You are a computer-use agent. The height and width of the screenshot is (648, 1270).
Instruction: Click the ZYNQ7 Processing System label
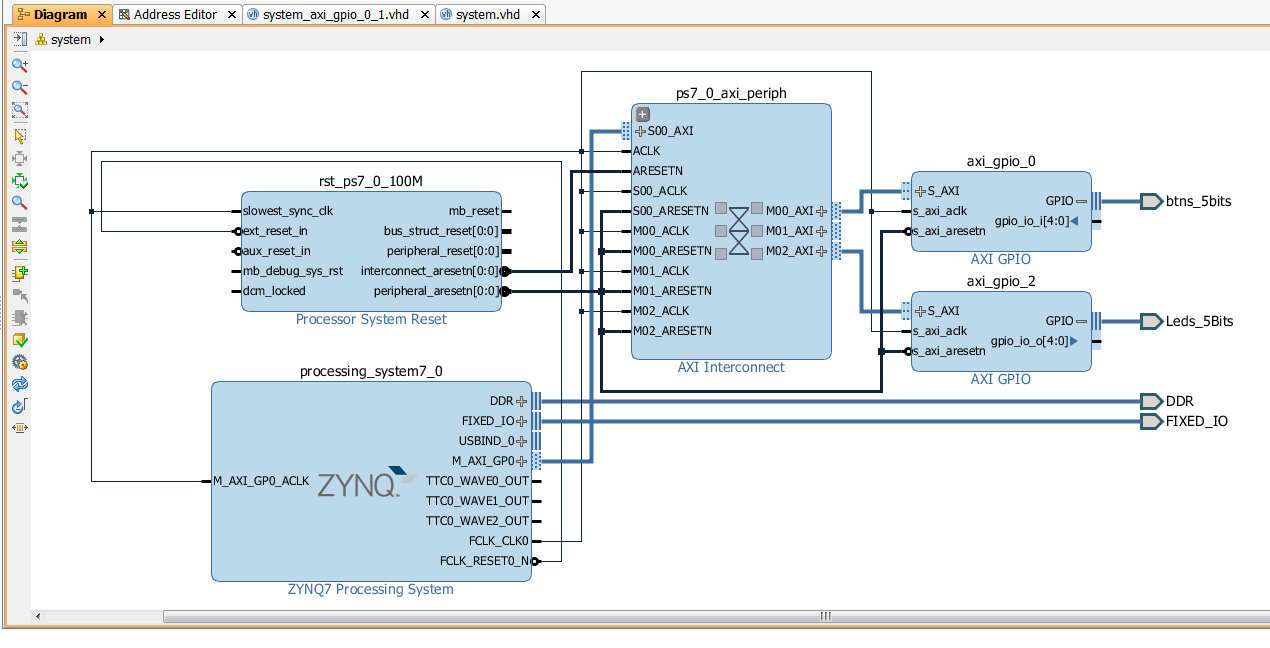pyautogui.click(x=370, y=589)
